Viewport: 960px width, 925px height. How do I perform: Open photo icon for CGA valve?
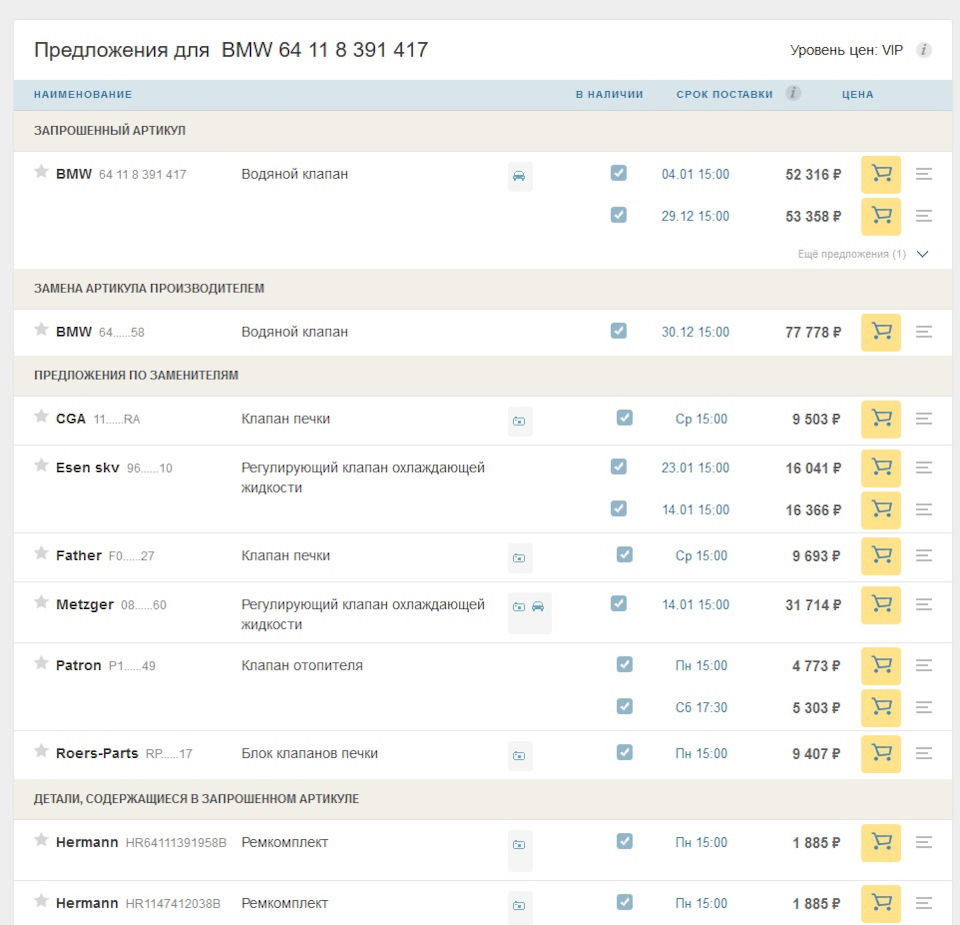[x=519, y=421]
